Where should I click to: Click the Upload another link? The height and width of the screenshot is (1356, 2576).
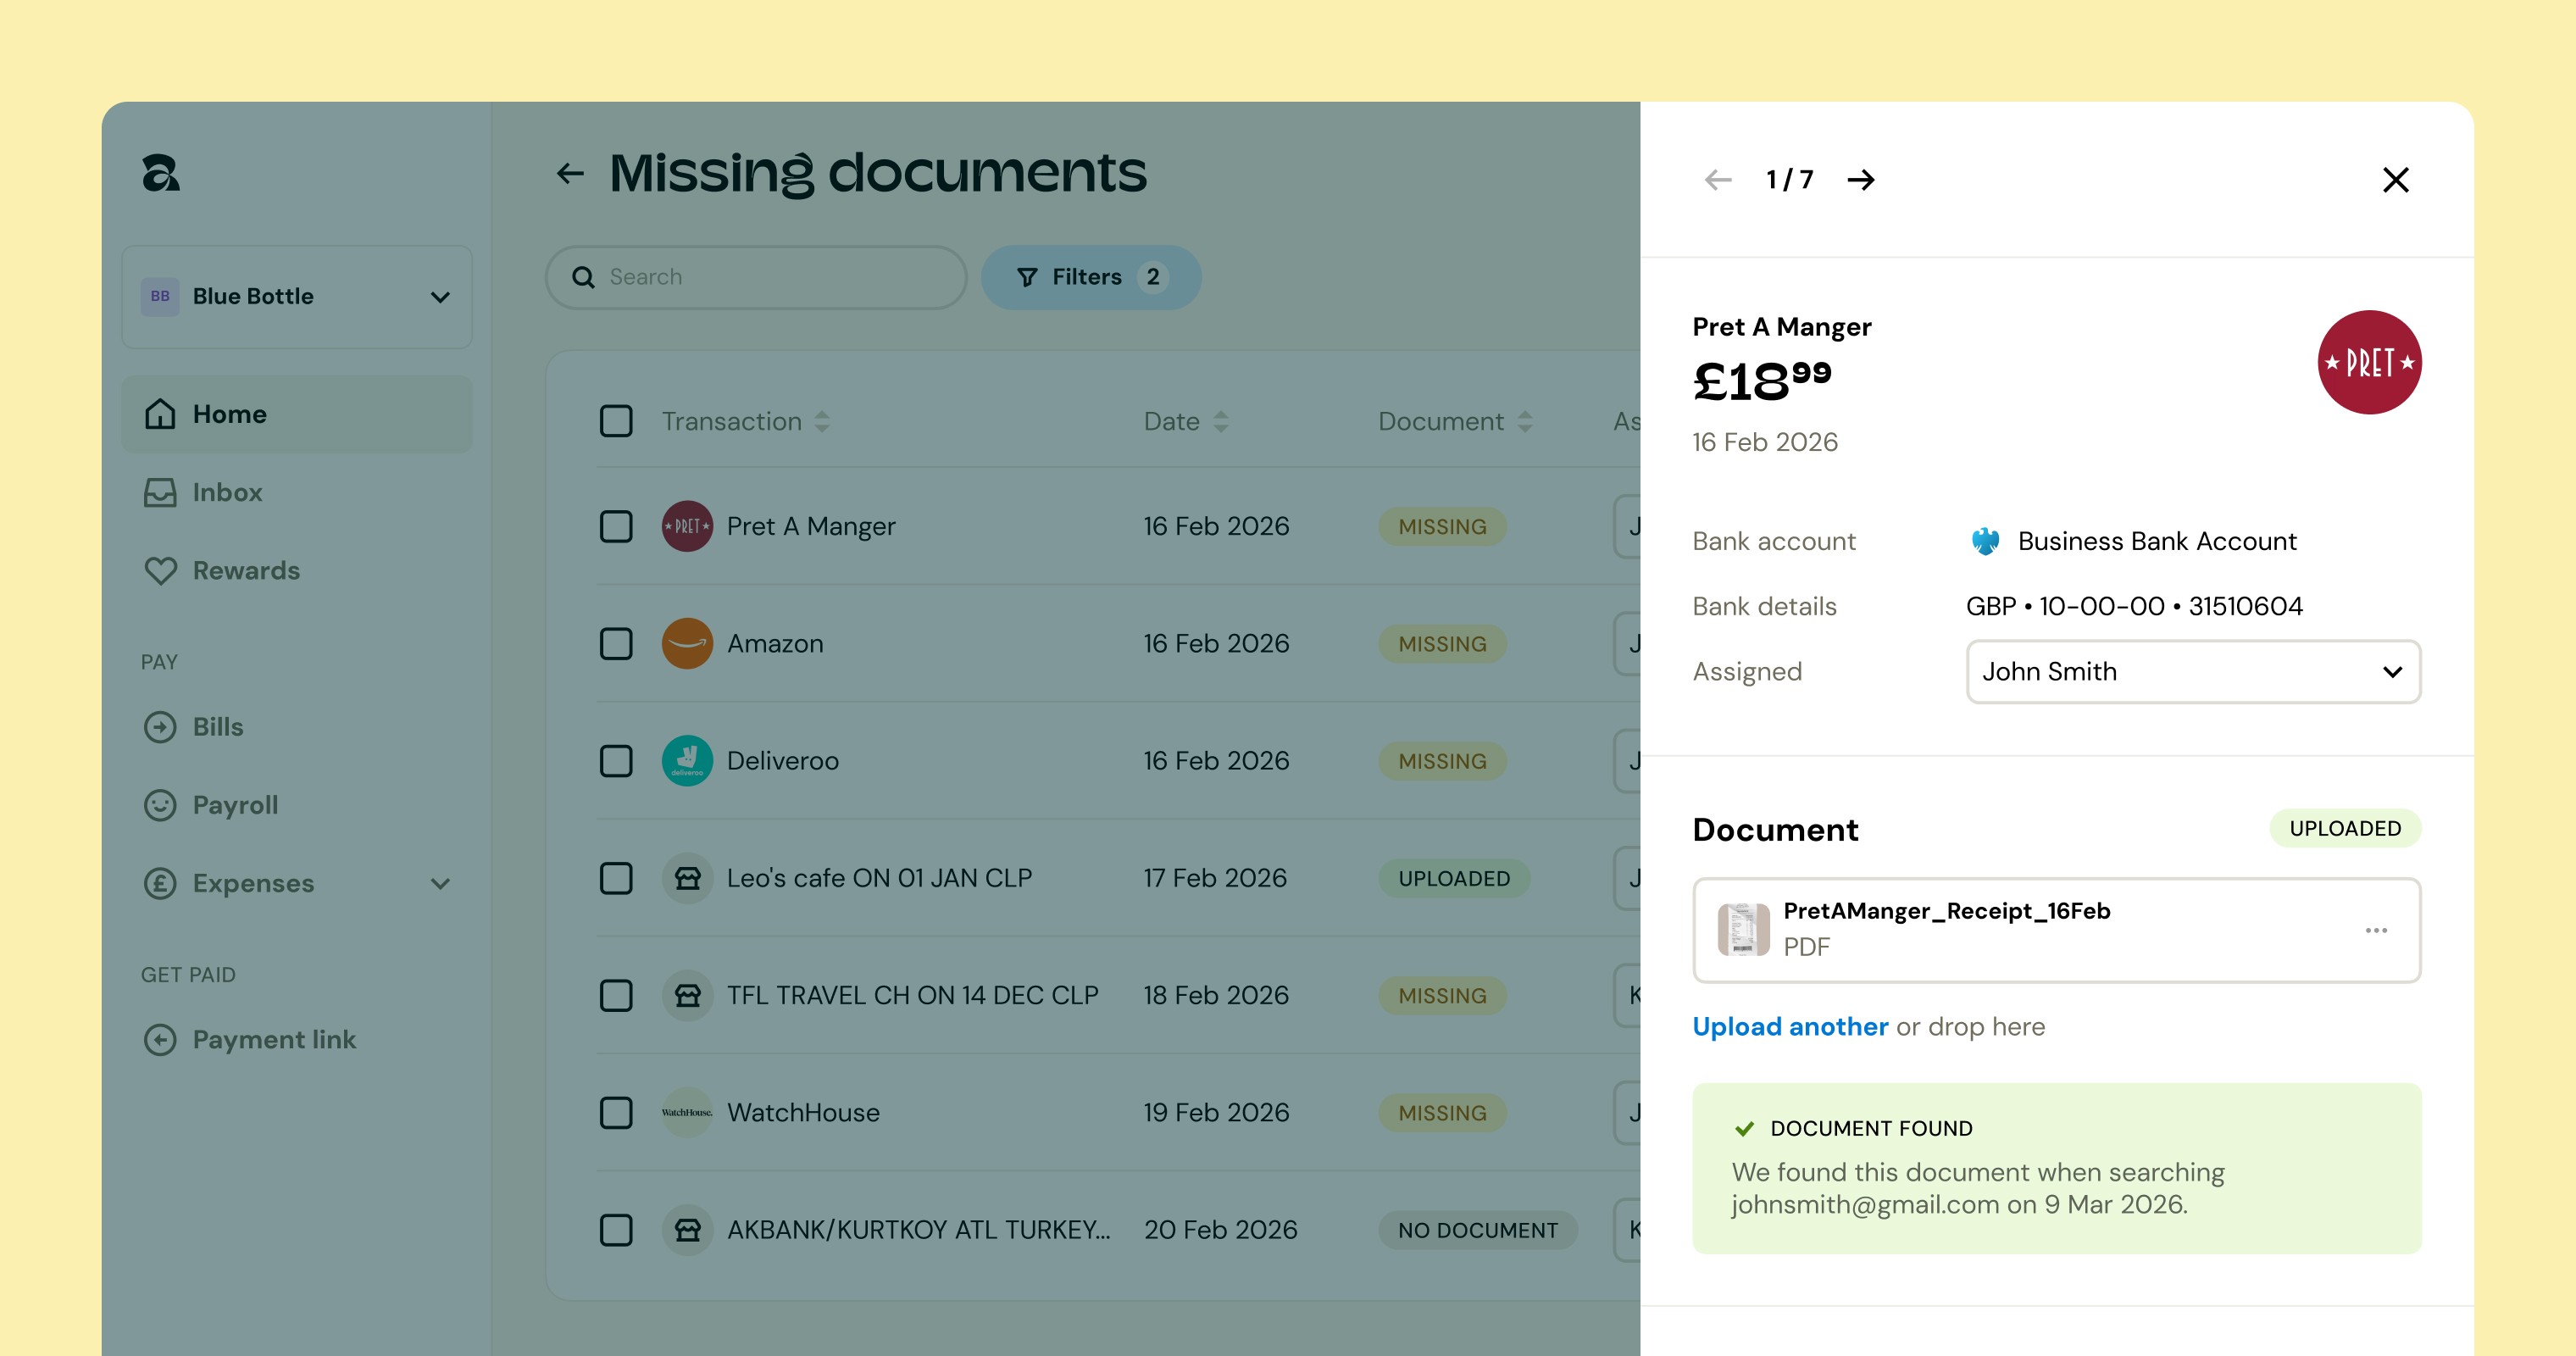(x=1790, y=1027)
